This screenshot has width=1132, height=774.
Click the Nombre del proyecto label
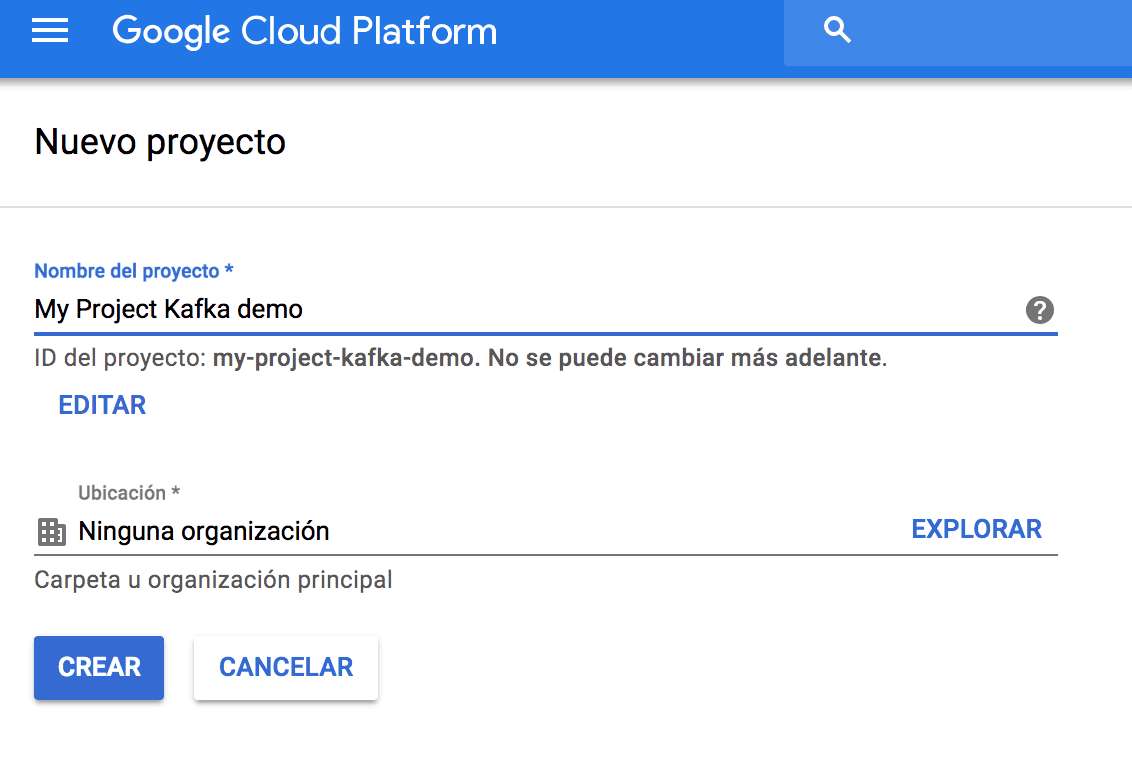[x=134, y=271]
